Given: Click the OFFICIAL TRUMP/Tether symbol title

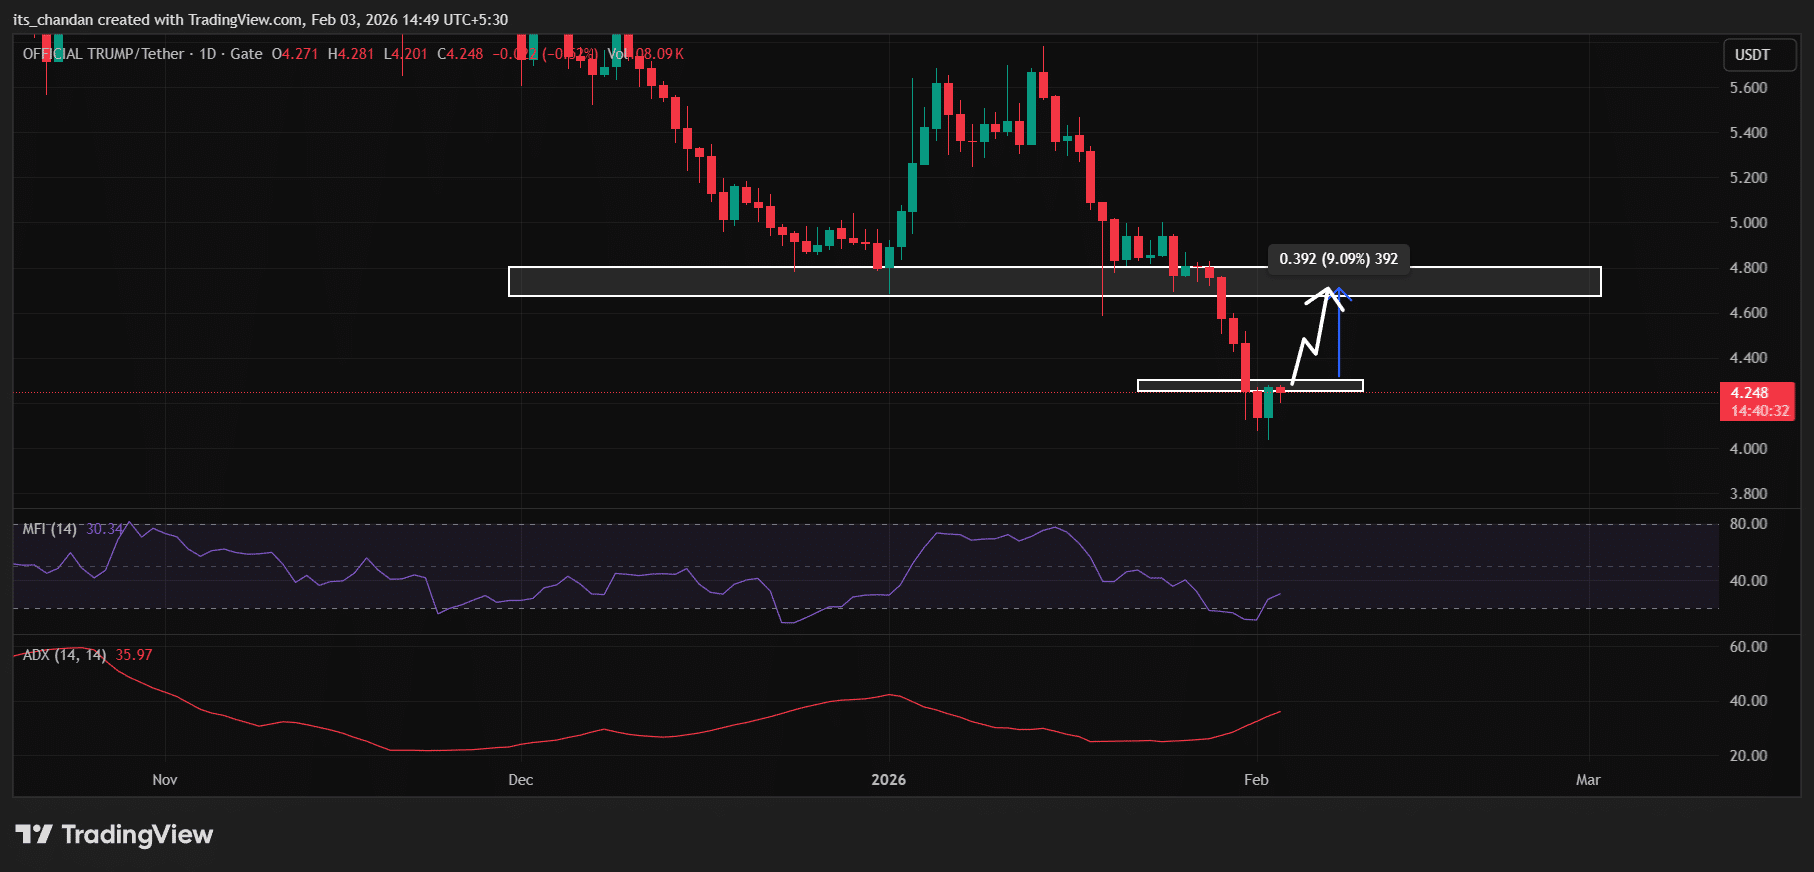Looking at the screenshot, I should pyautogui.click(x=104, y=54).
